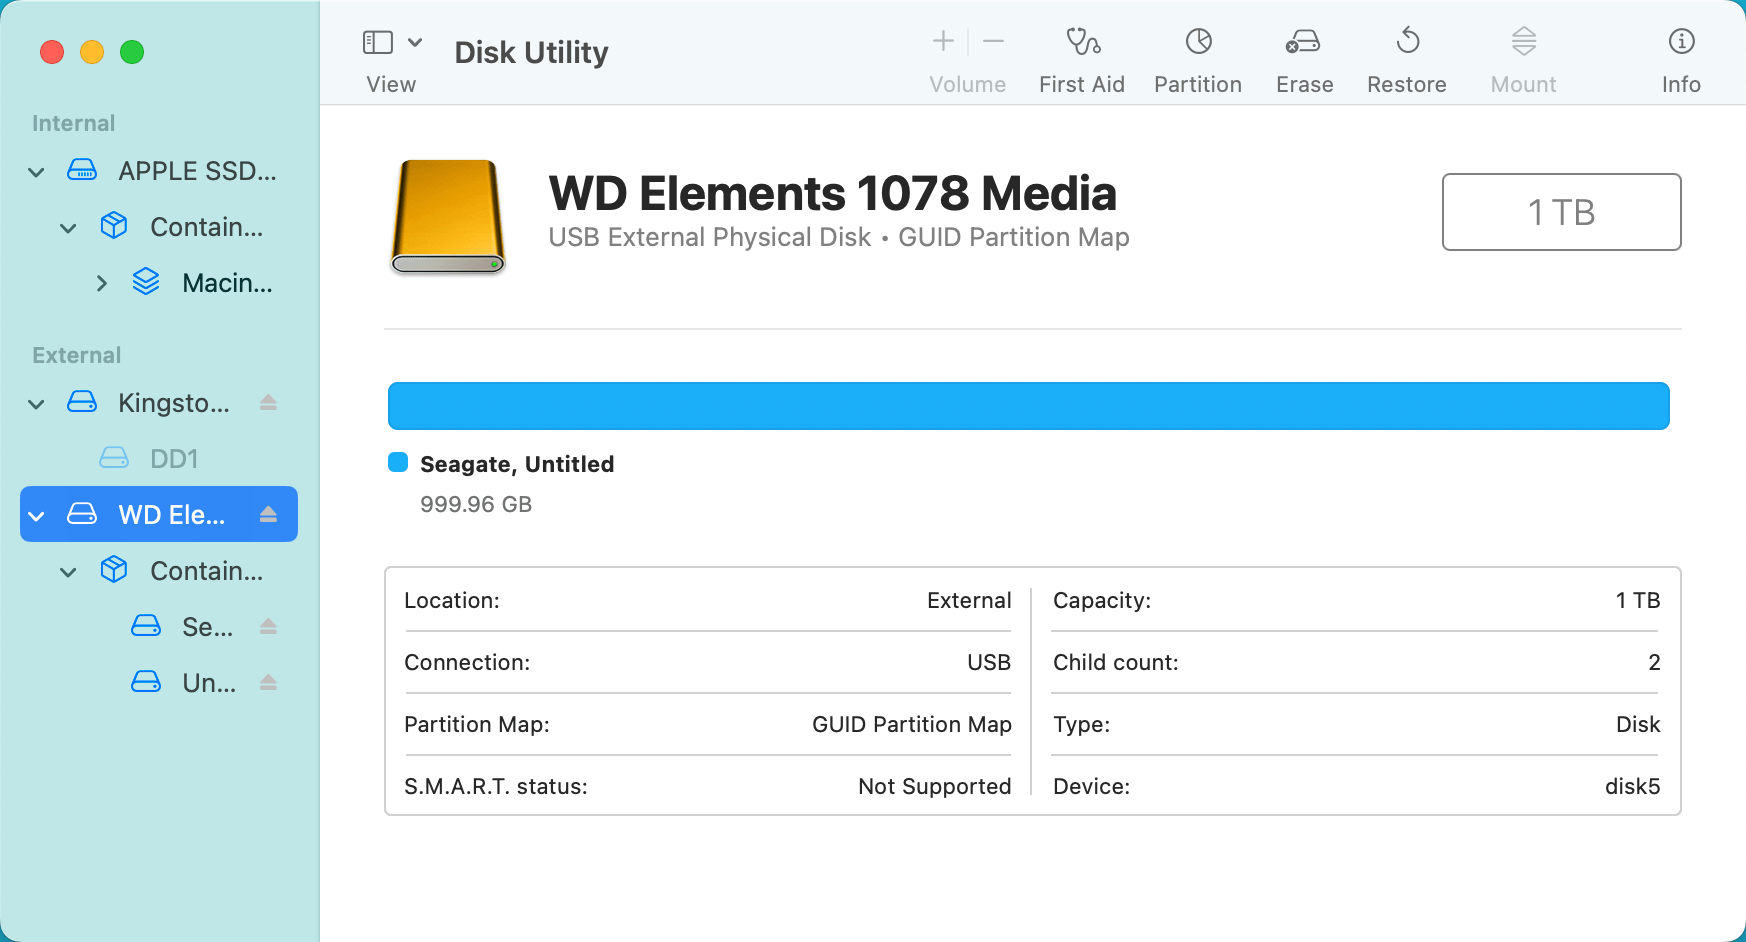Open Info for WD Elements disk

(1680, 55)
